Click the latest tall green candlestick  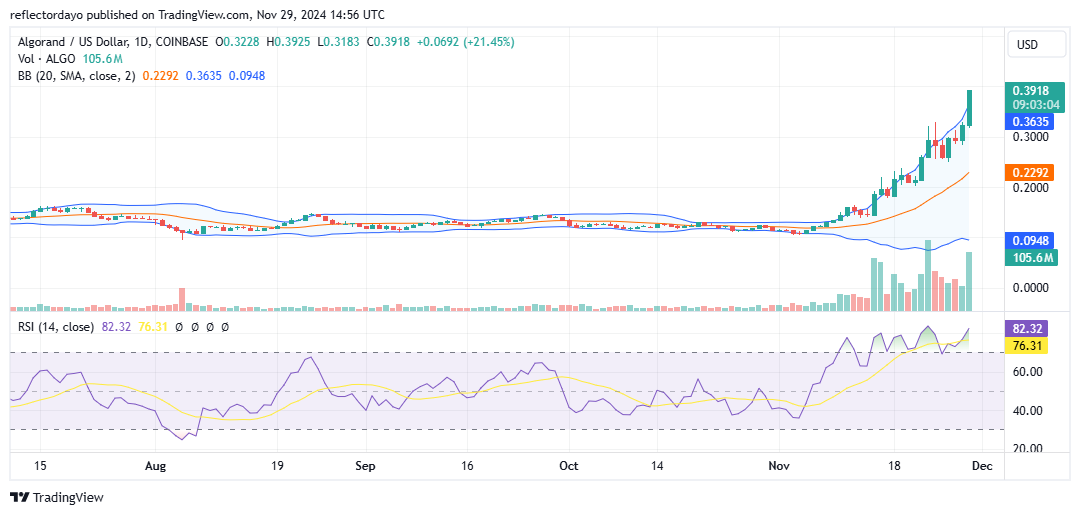point(969,108)
